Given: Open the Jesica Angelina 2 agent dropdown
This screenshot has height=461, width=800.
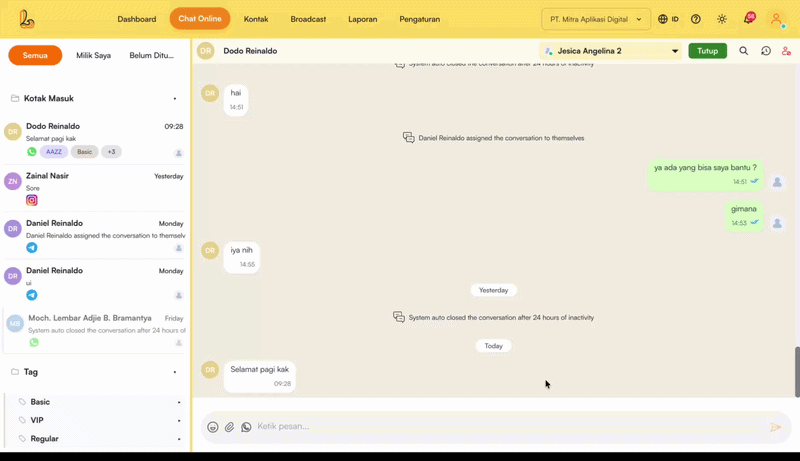Looking at the screenshot, I should 611,51.
